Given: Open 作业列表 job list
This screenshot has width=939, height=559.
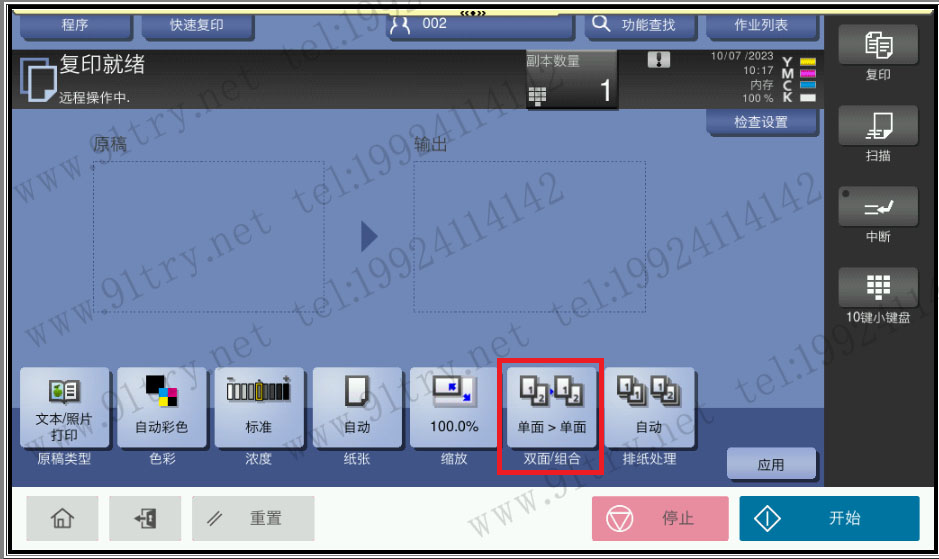Looking at the screenshot, I should click(x=762, y=26).
